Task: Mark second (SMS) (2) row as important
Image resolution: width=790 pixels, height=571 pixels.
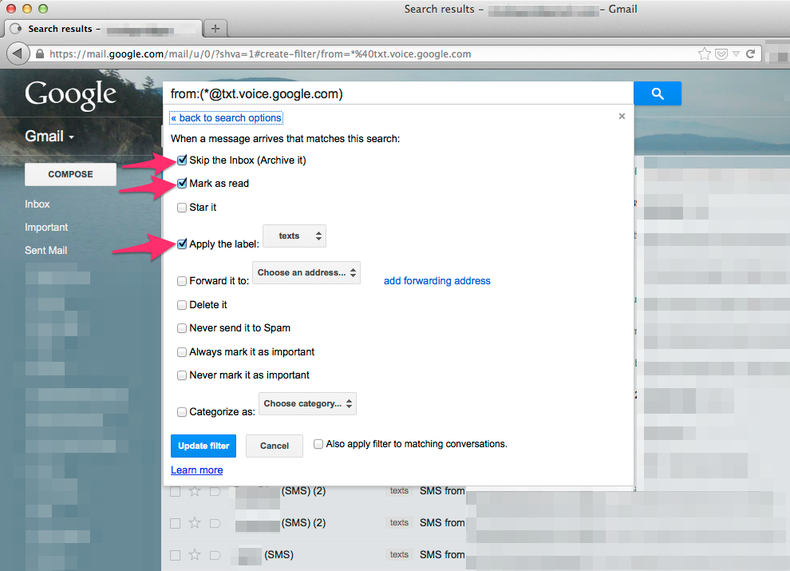Action: (215, 524)
